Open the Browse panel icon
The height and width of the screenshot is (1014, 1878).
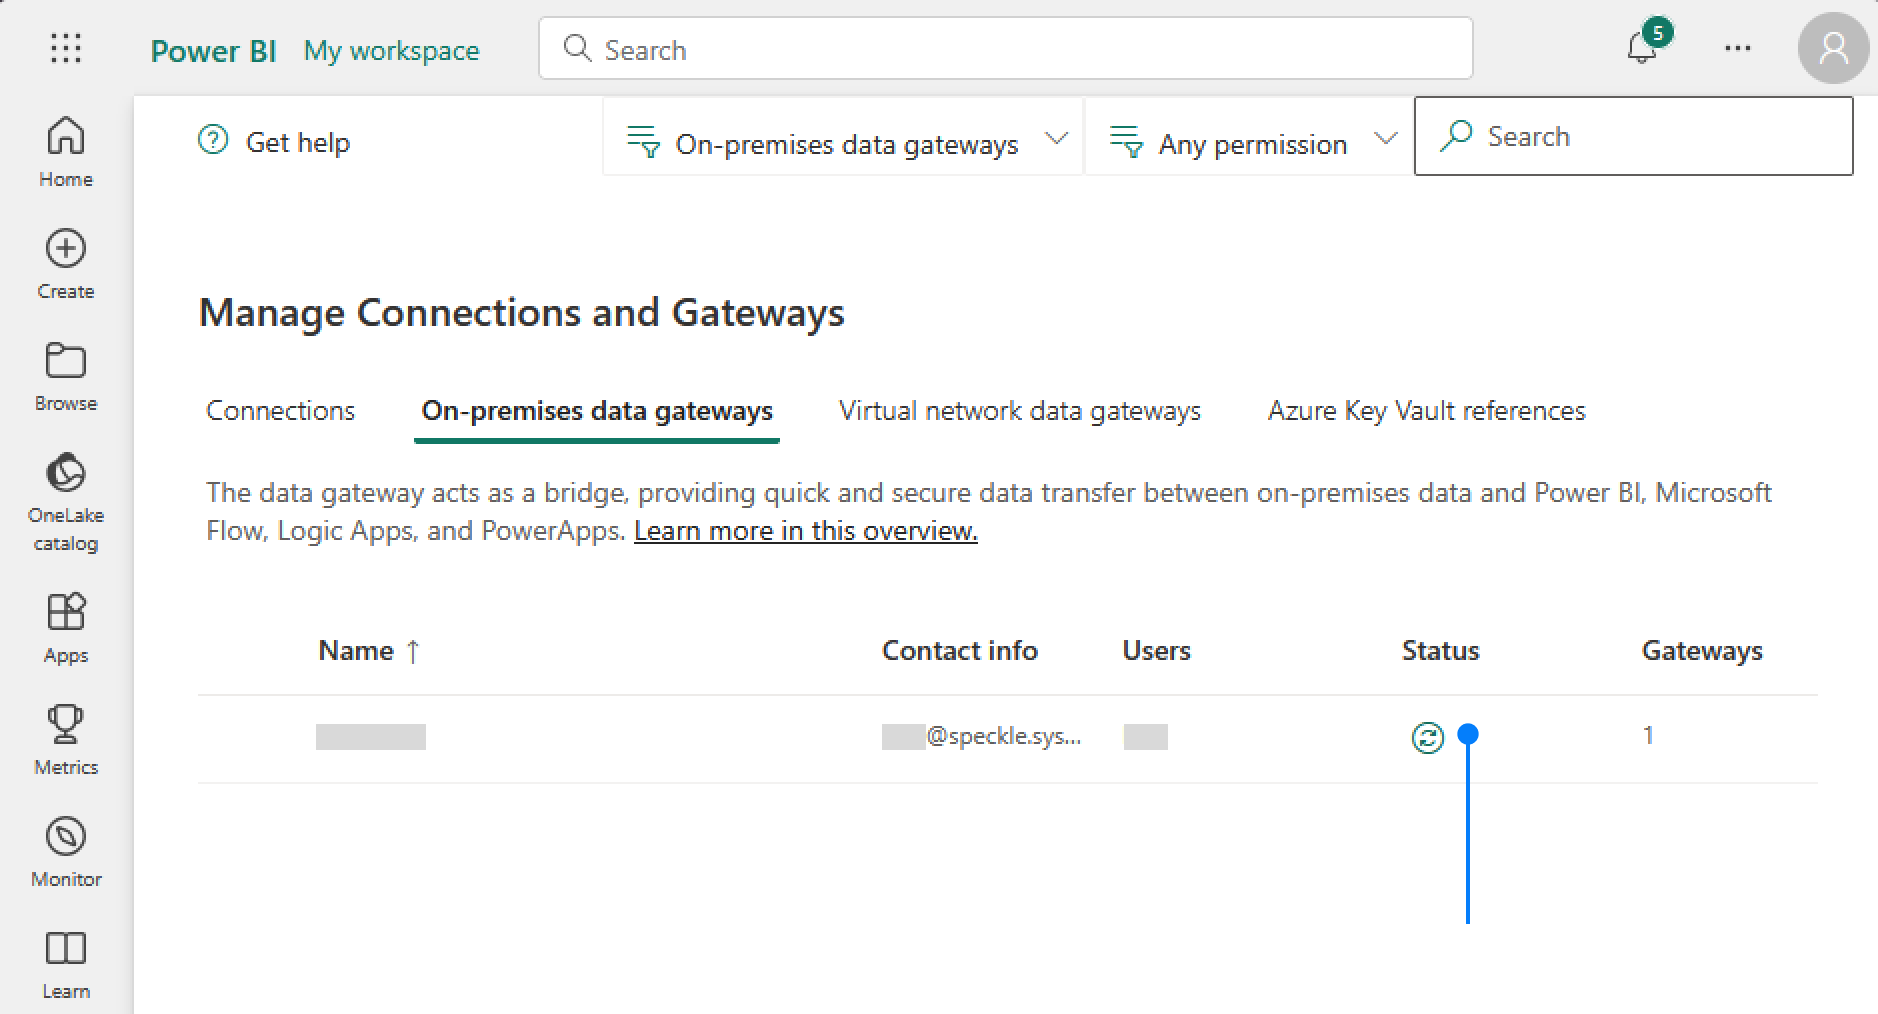tap(64, 375)
